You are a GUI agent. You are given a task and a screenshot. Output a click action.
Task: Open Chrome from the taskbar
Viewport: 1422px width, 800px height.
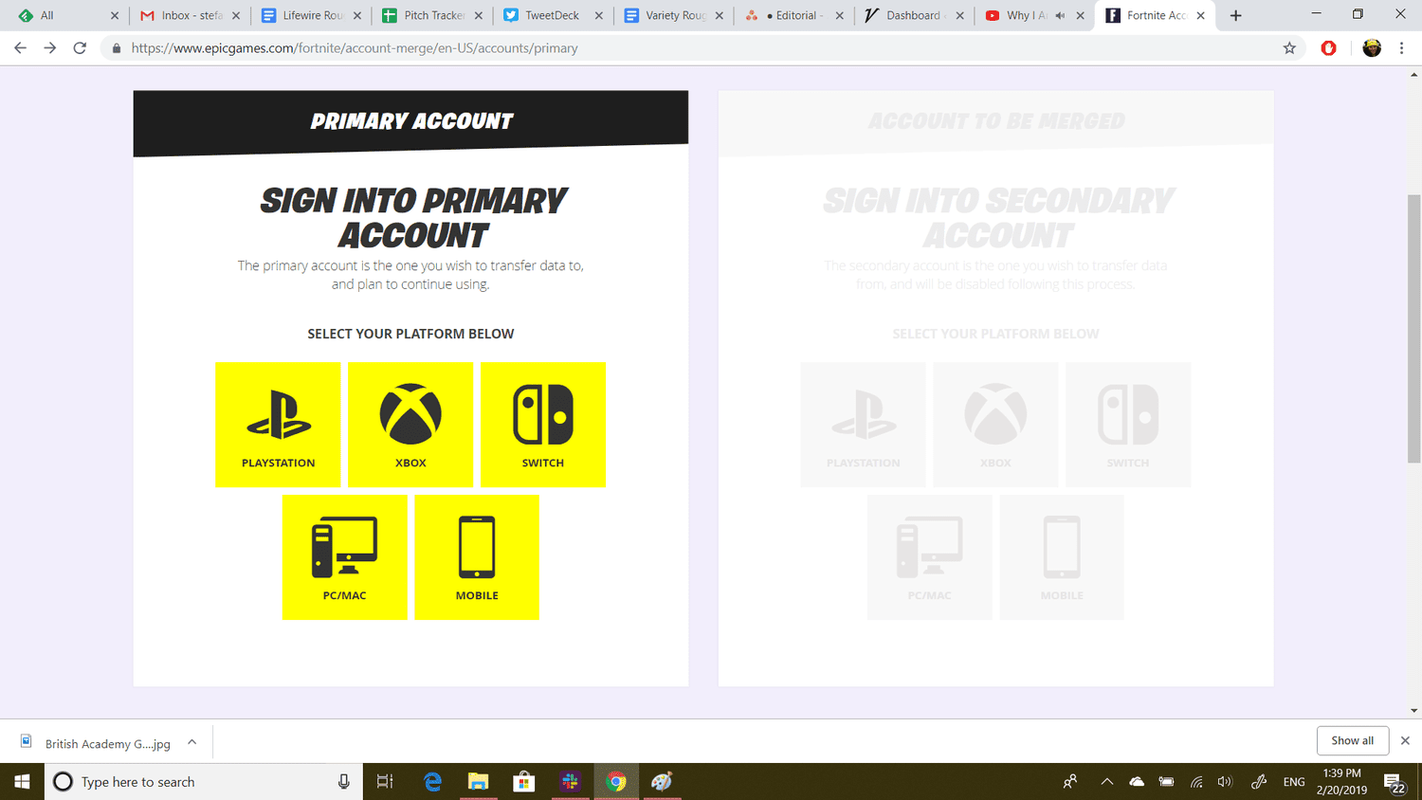click(x=616, y=782)
